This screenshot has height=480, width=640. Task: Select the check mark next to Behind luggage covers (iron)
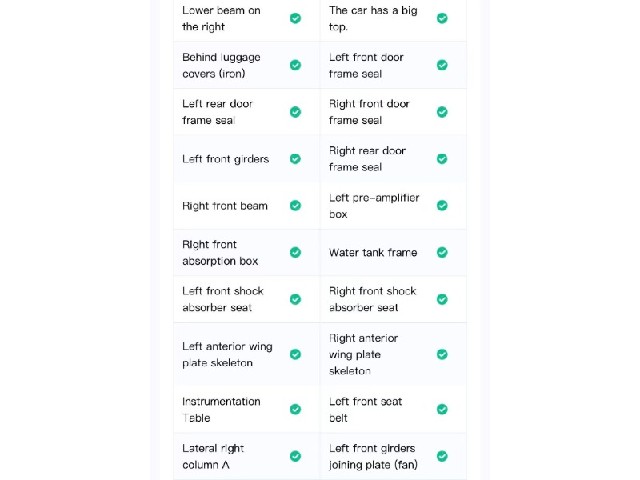tap(296, 65)
